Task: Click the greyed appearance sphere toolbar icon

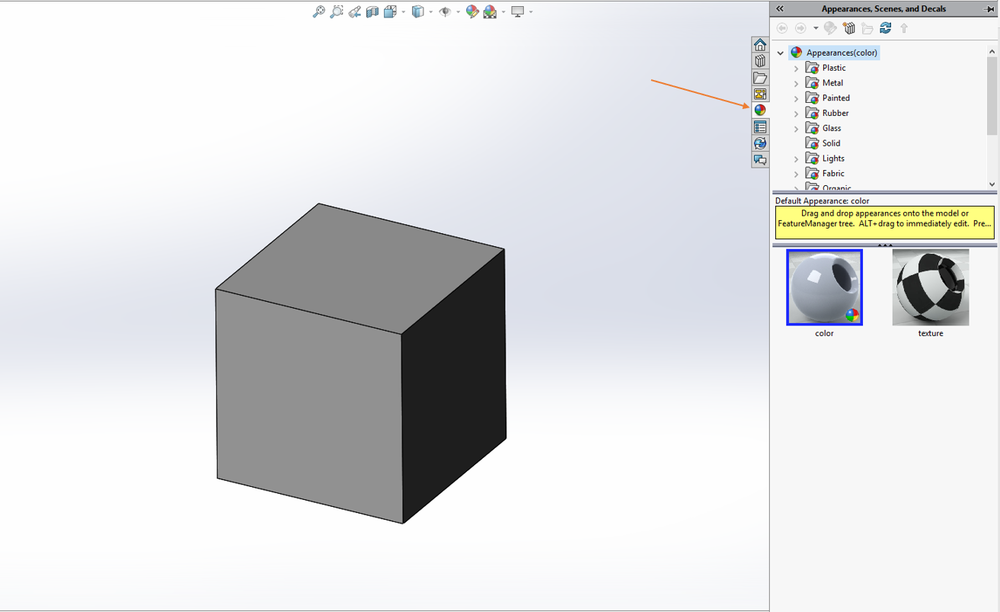Action: point(830,28)
